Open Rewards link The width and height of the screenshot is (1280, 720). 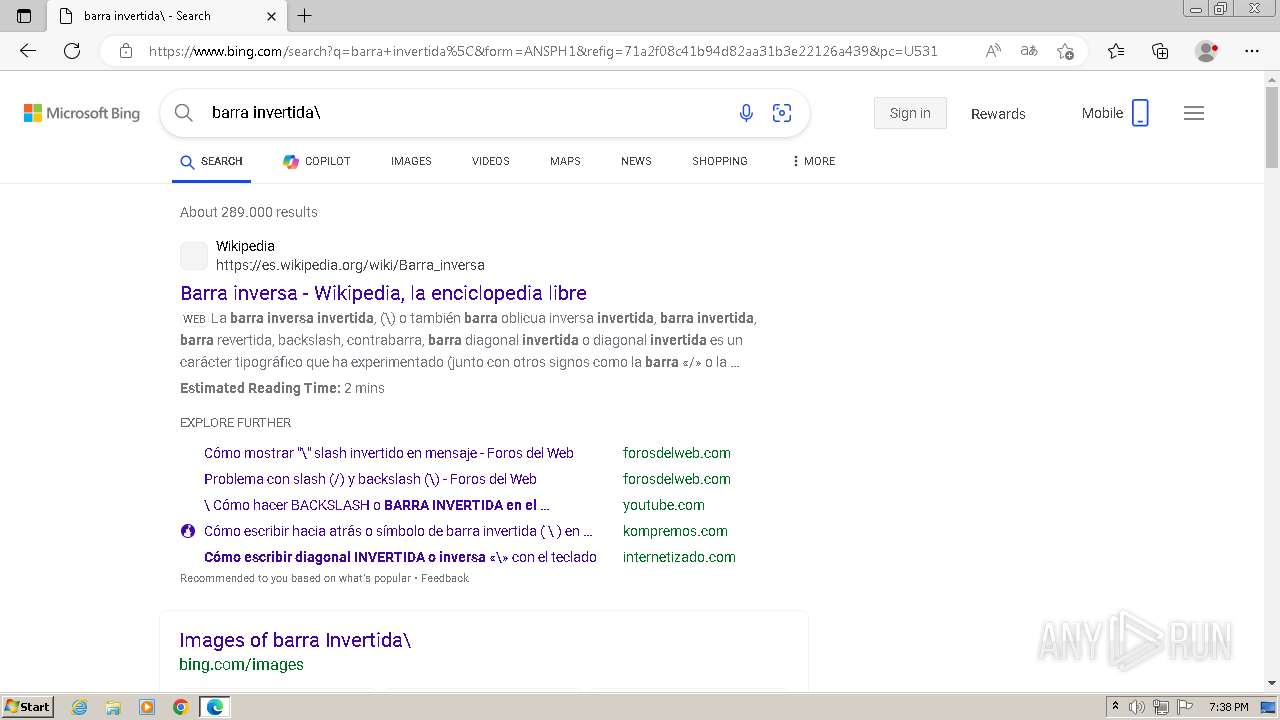(998, 114)
